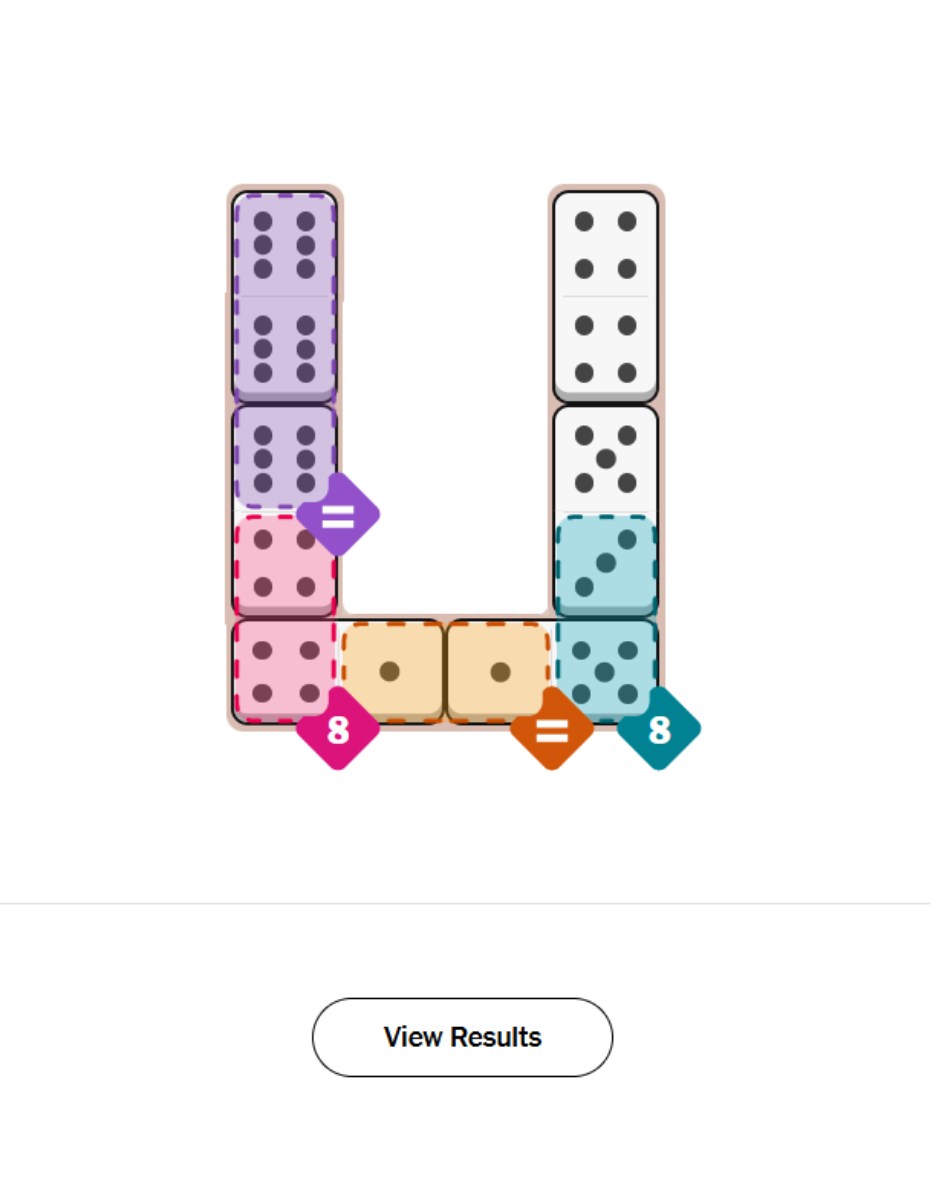Toggle the purple dashed domino selection
The width and height of the screenshot is (930, 1200).
point(283,295)
